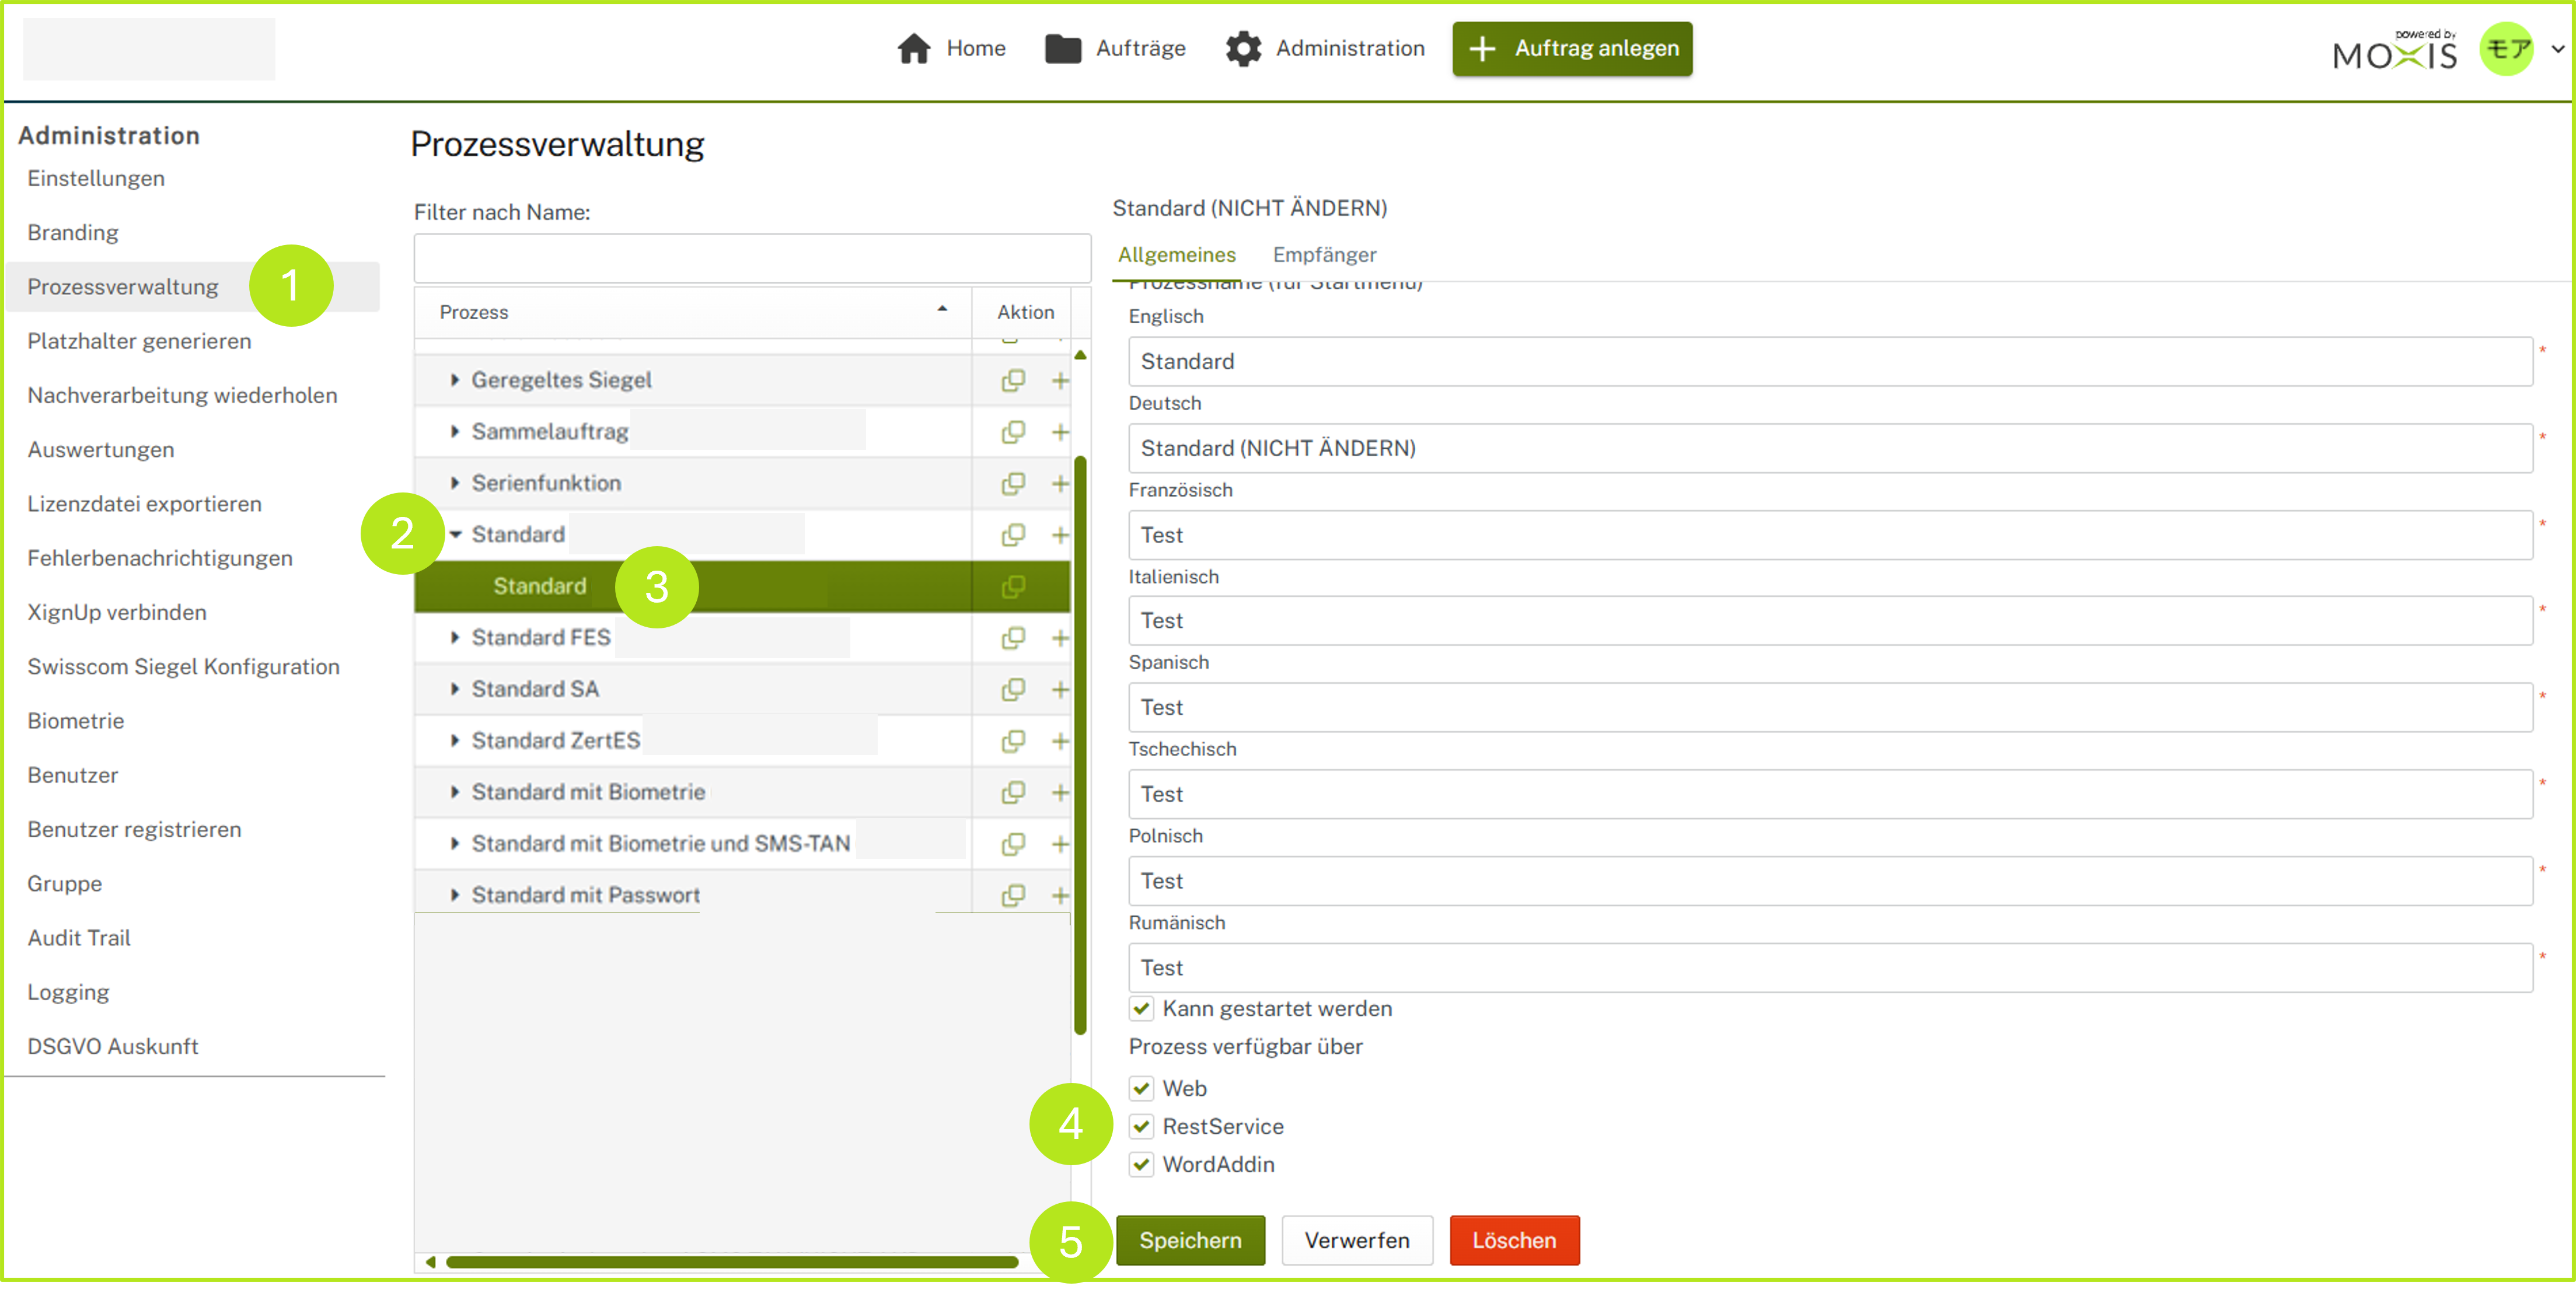Add a subprocess to Standard FES with the plus icon
2576x1300 pixels.
click(1060, 638)
